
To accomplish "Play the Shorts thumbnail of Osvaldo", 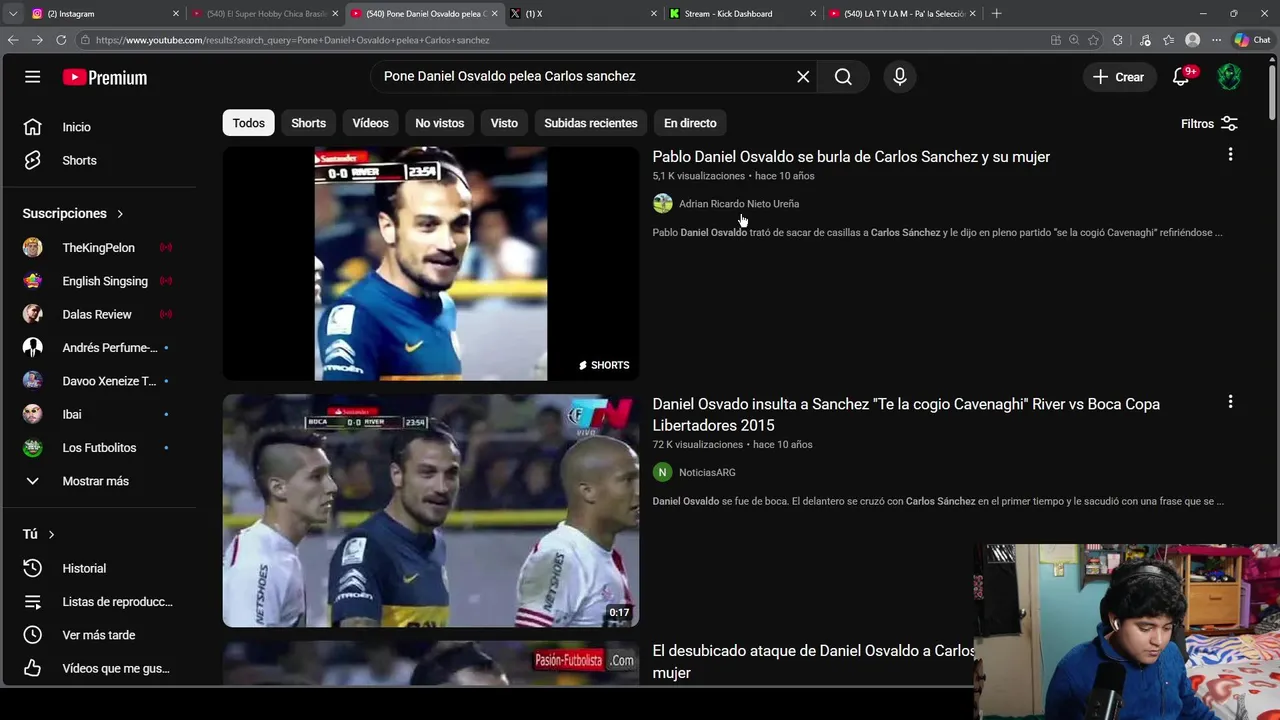I will pyautogui.click(x=431, y=264).
